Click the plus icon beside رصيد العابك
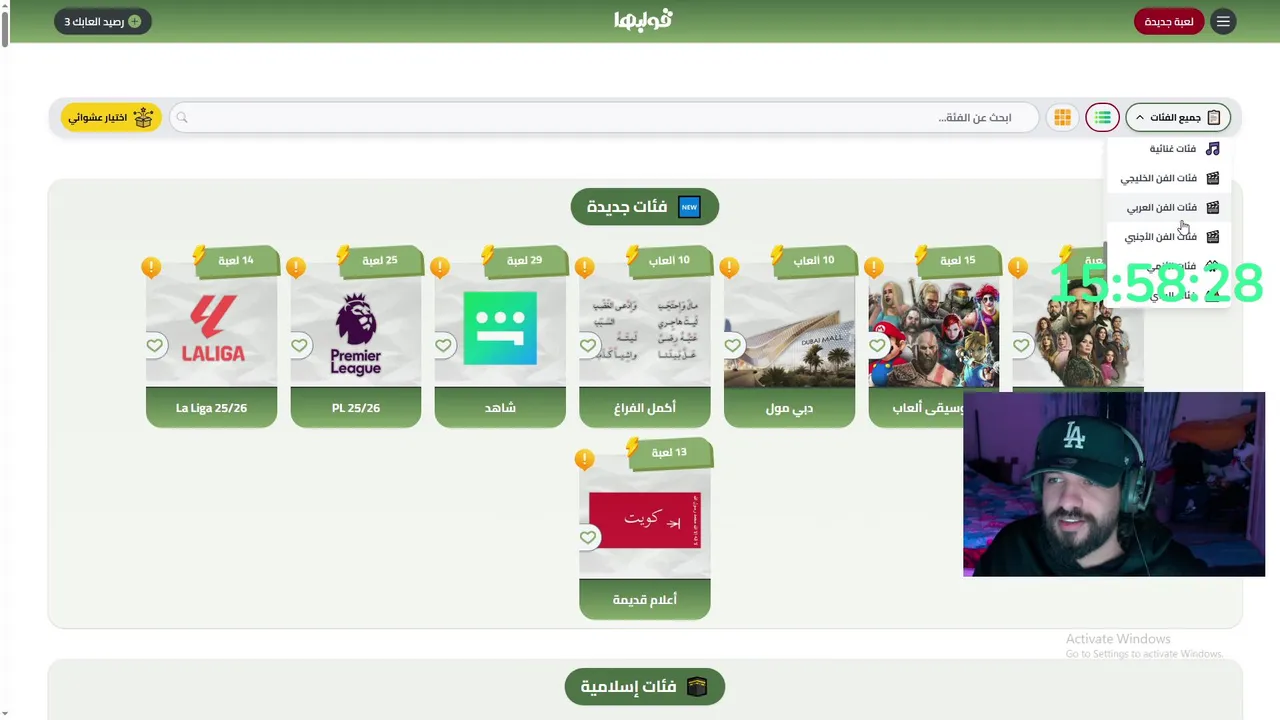This screenshot has height=720, width=1280. [134, 21]
